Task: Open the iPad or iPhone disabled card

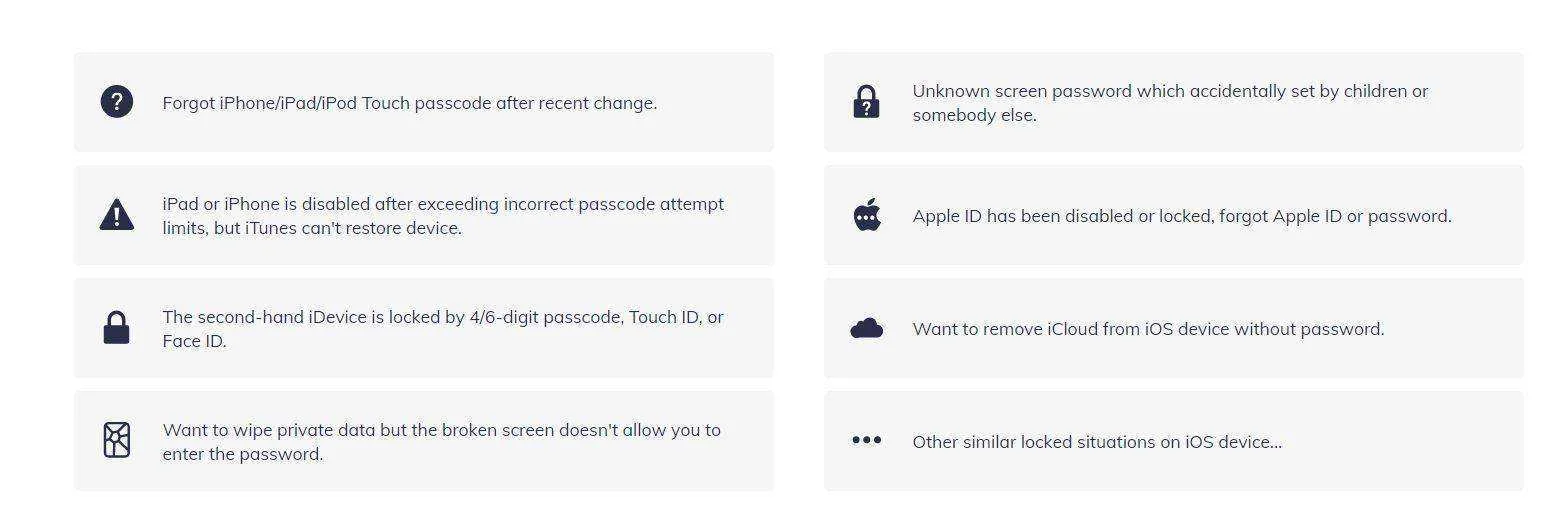Action: tap(424, 215)
